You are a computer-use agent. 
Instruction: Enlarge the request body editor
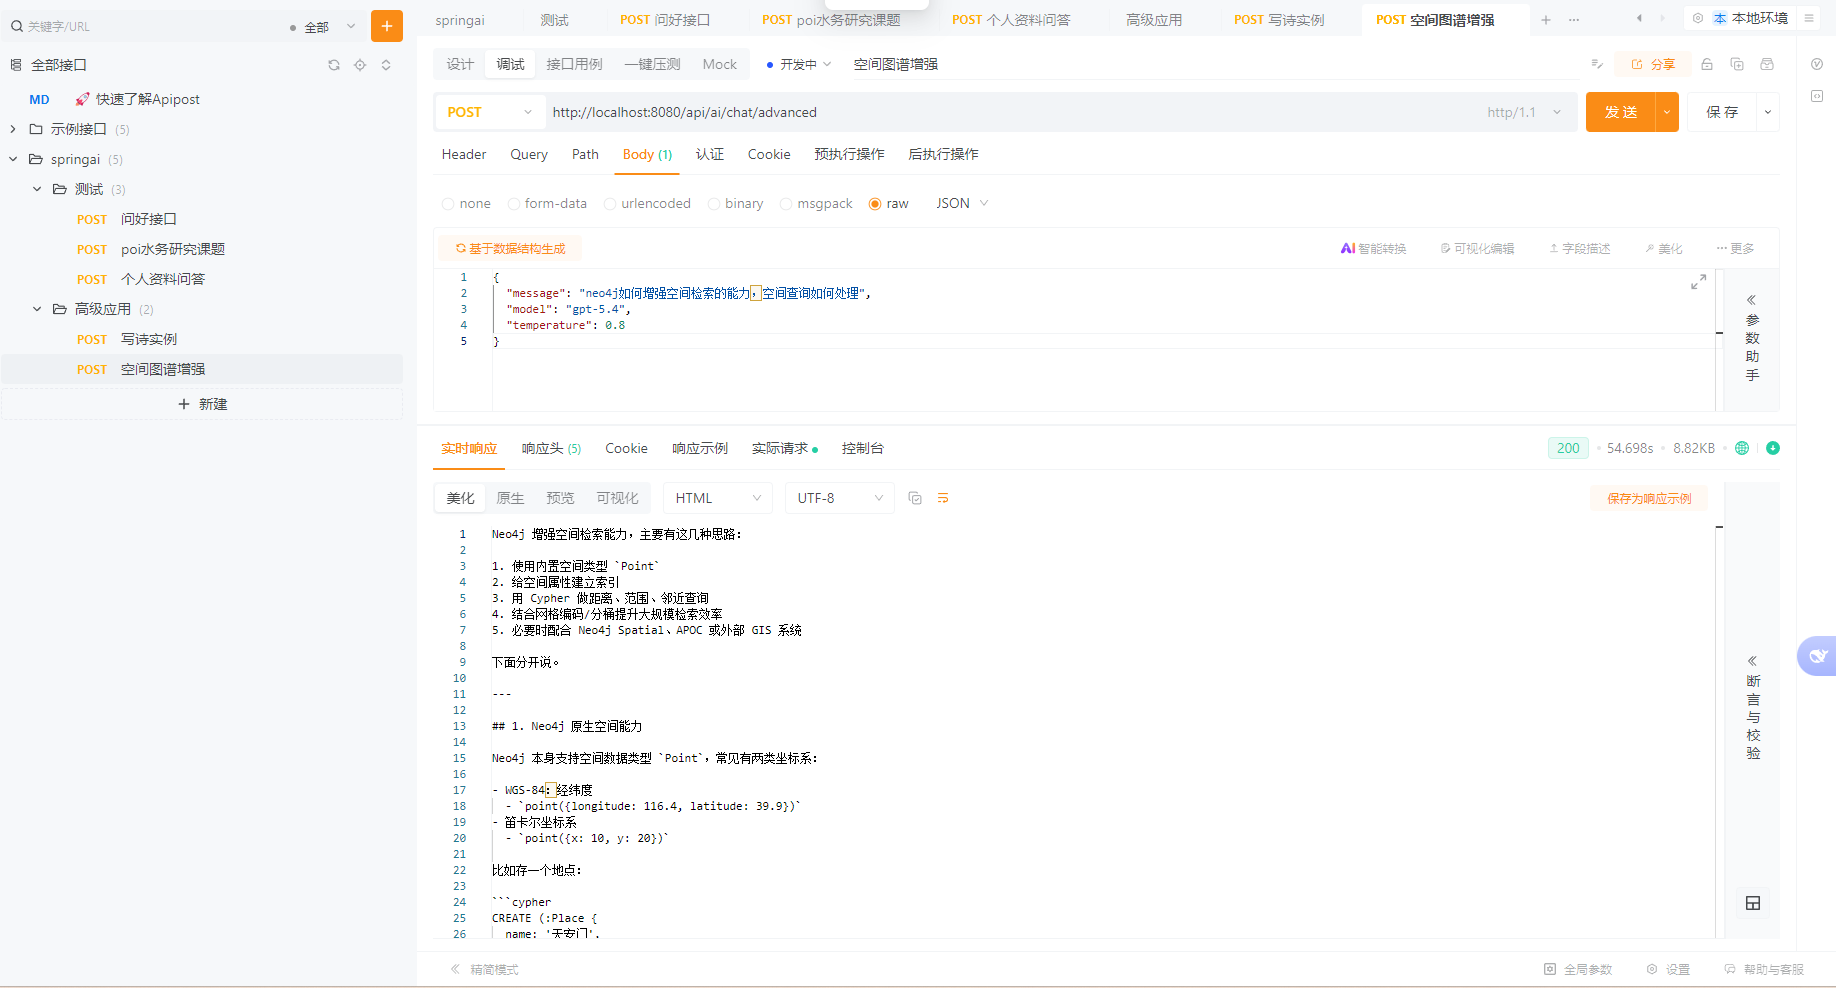pos(1698,283)
